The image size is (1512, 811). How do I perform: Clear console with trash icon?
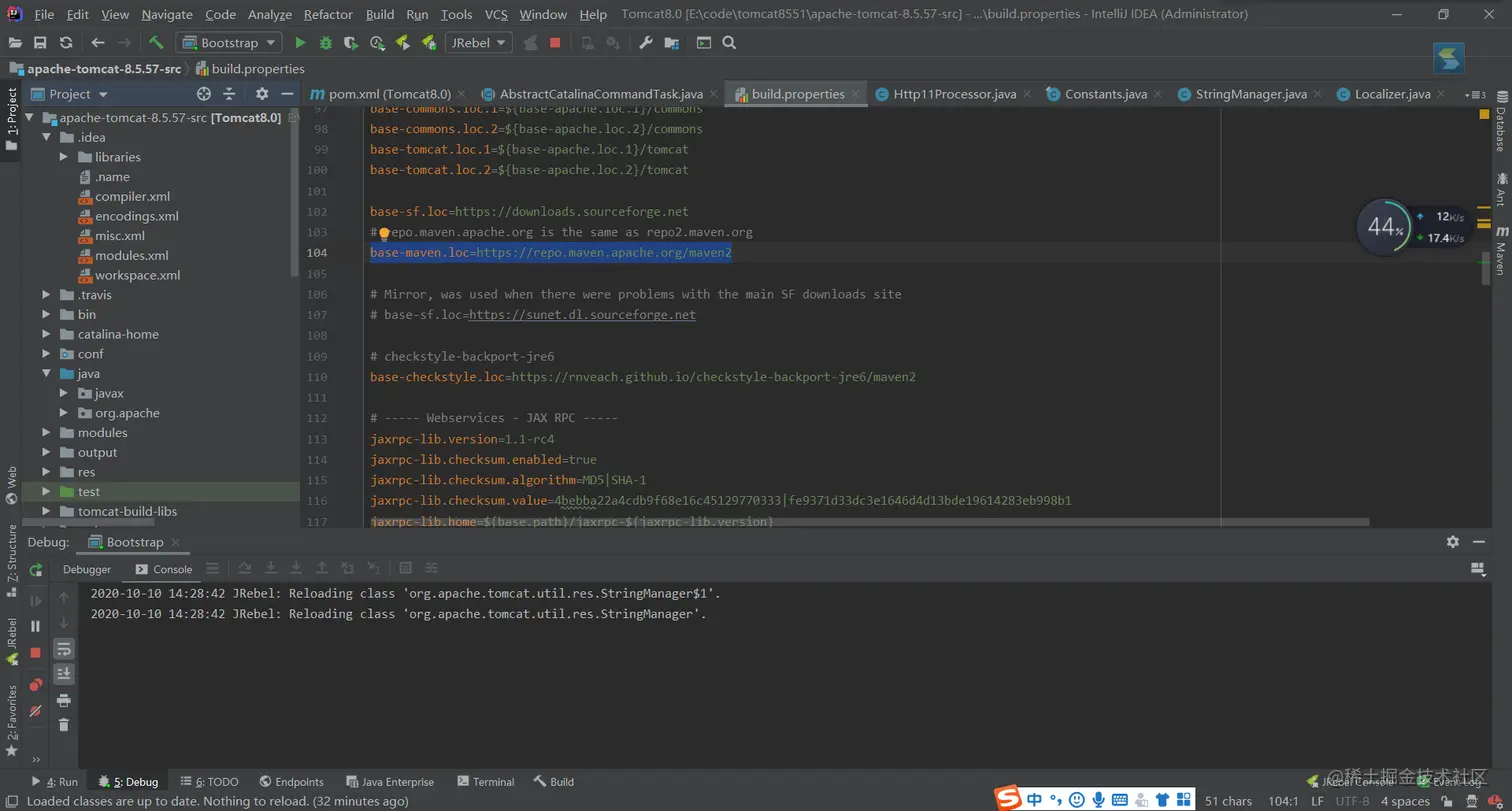coord(64,725)
